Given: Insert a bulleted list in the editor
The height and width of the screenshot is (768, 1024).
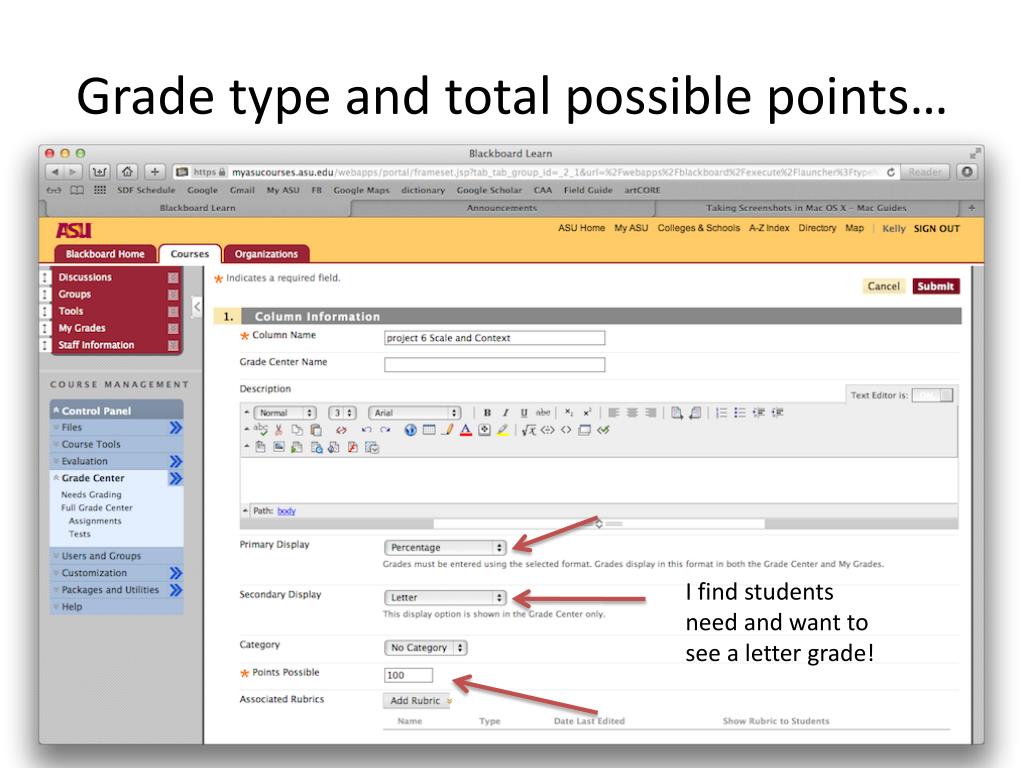Looking at the screenshot, I should pyautogui.click(x=740, y=413).
